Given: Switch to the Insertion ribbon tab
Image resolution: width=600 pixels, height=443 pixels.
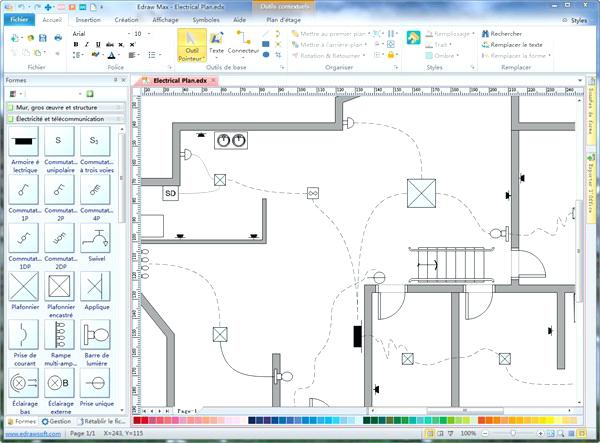Looking at the screenshot, I should pos(88,20).
